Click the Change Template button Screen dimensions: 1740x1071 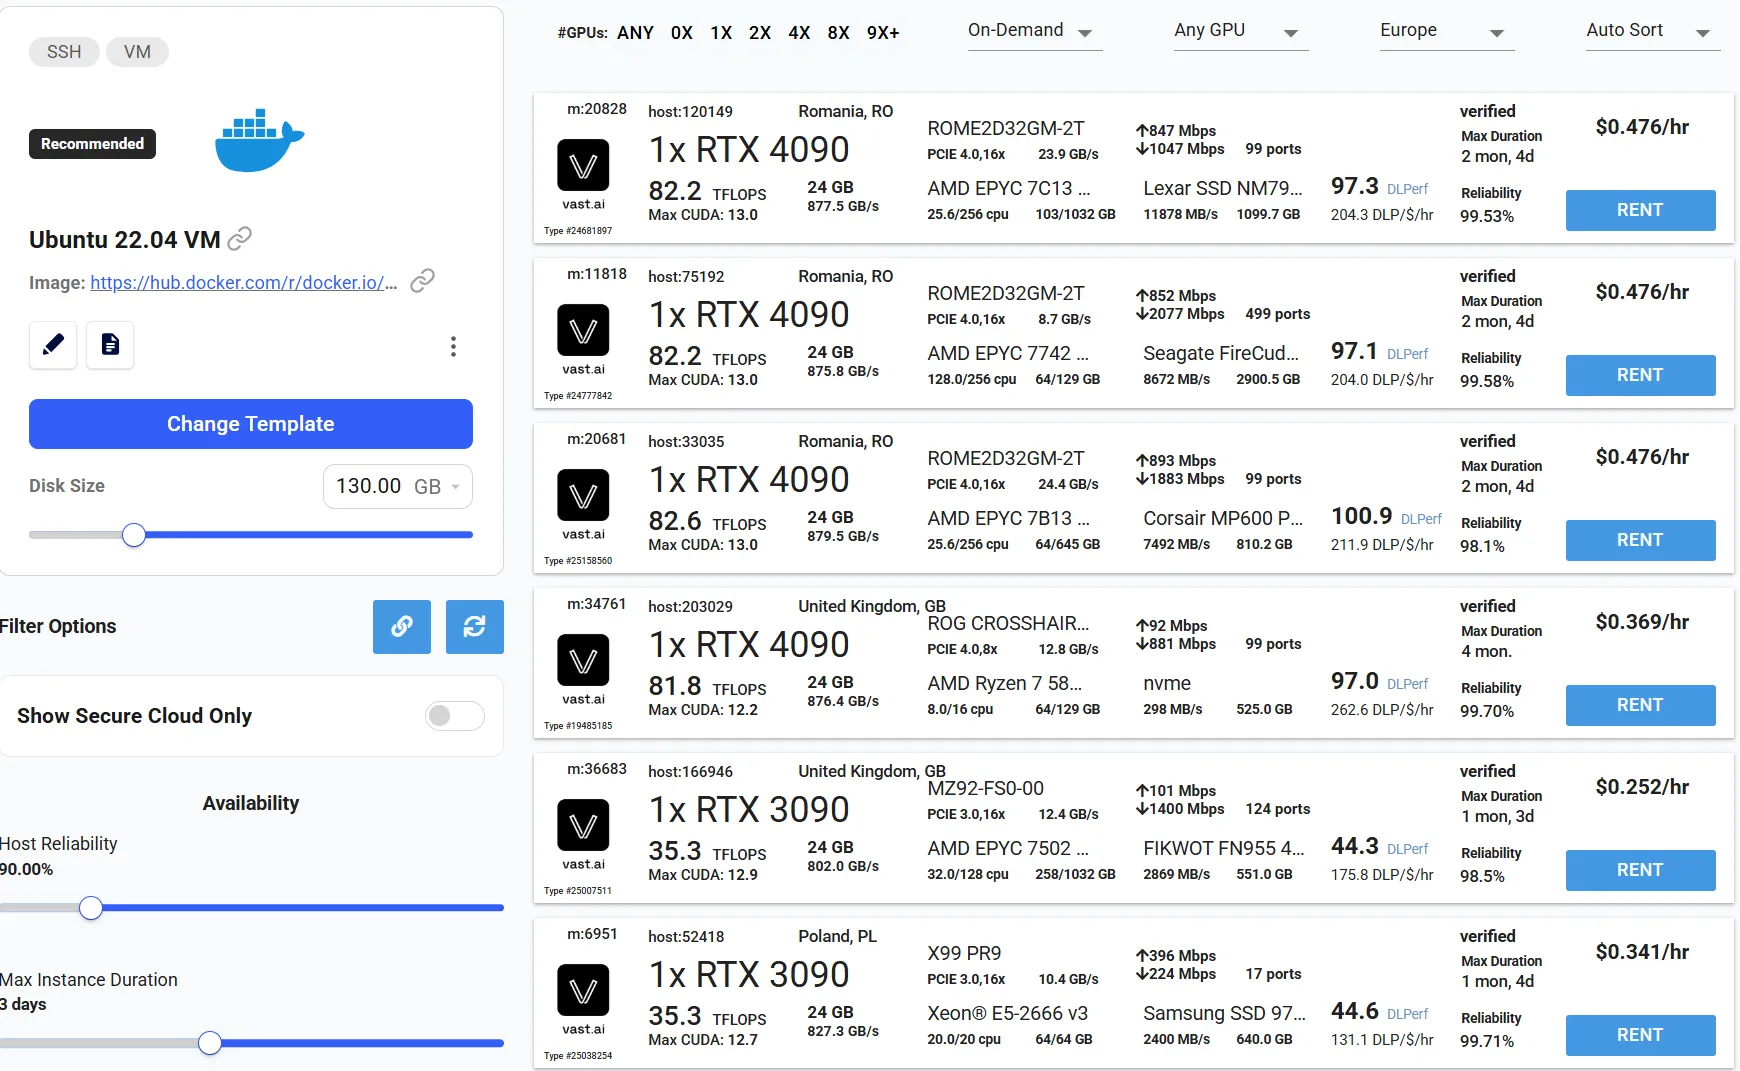[x=251, y=424]
